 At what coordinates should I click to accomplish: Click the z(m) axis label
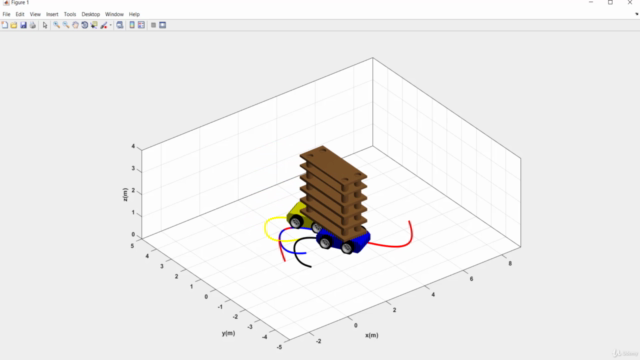pyautogui.click(x=125, y=194)
